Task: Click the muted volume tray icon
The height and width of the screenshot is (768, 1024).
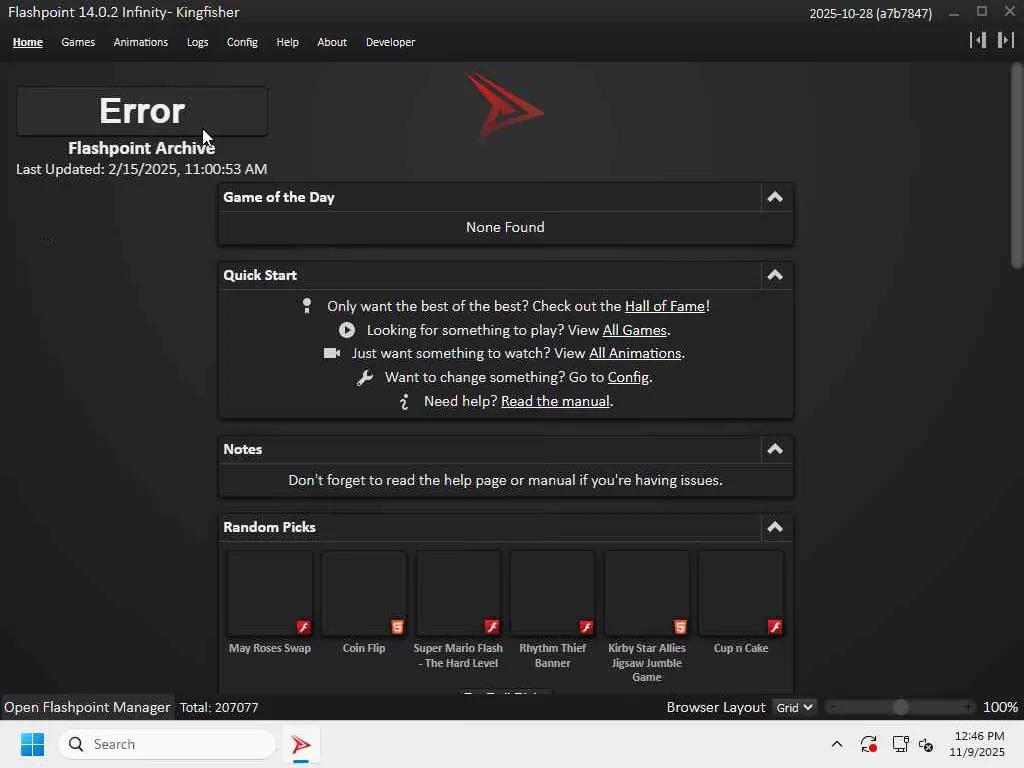Action: pyautogui.click(x=925, y=744)
